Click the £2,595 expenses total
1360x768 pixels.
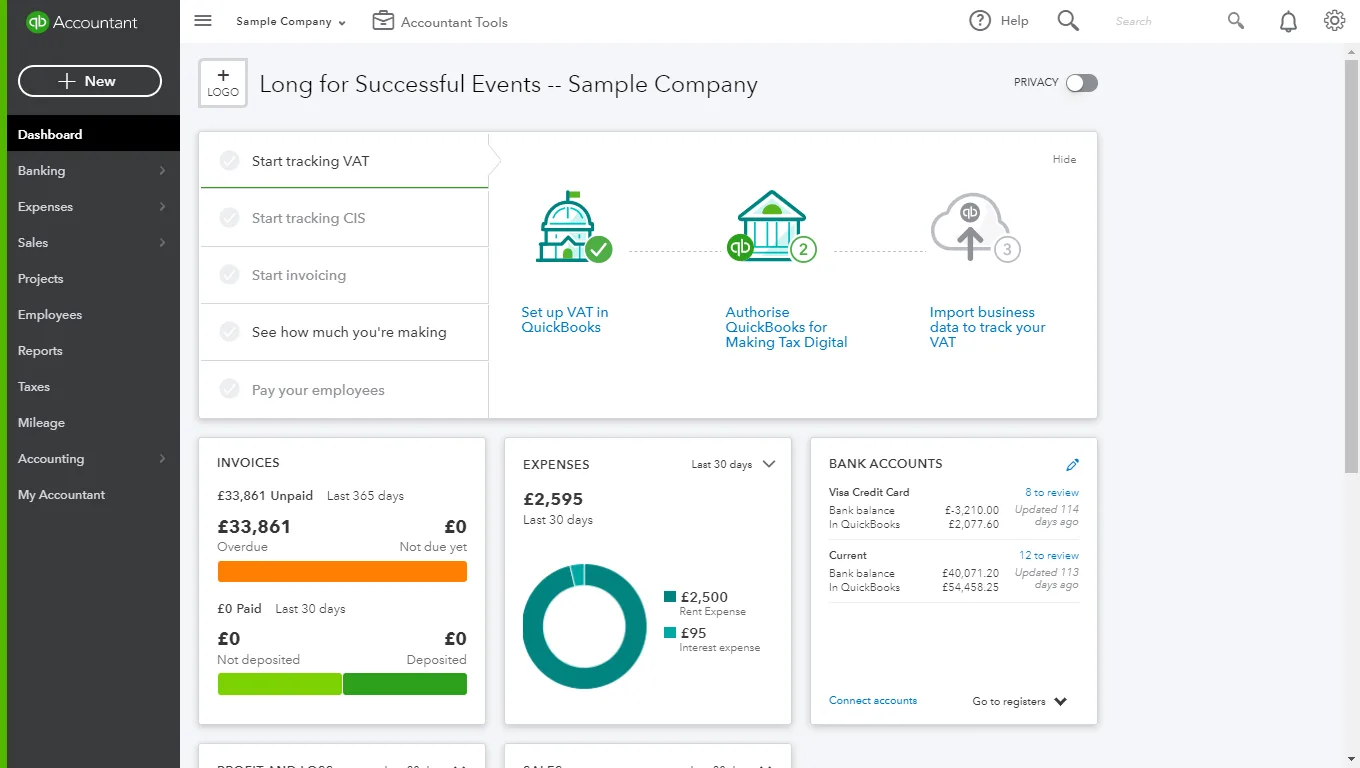553,499
